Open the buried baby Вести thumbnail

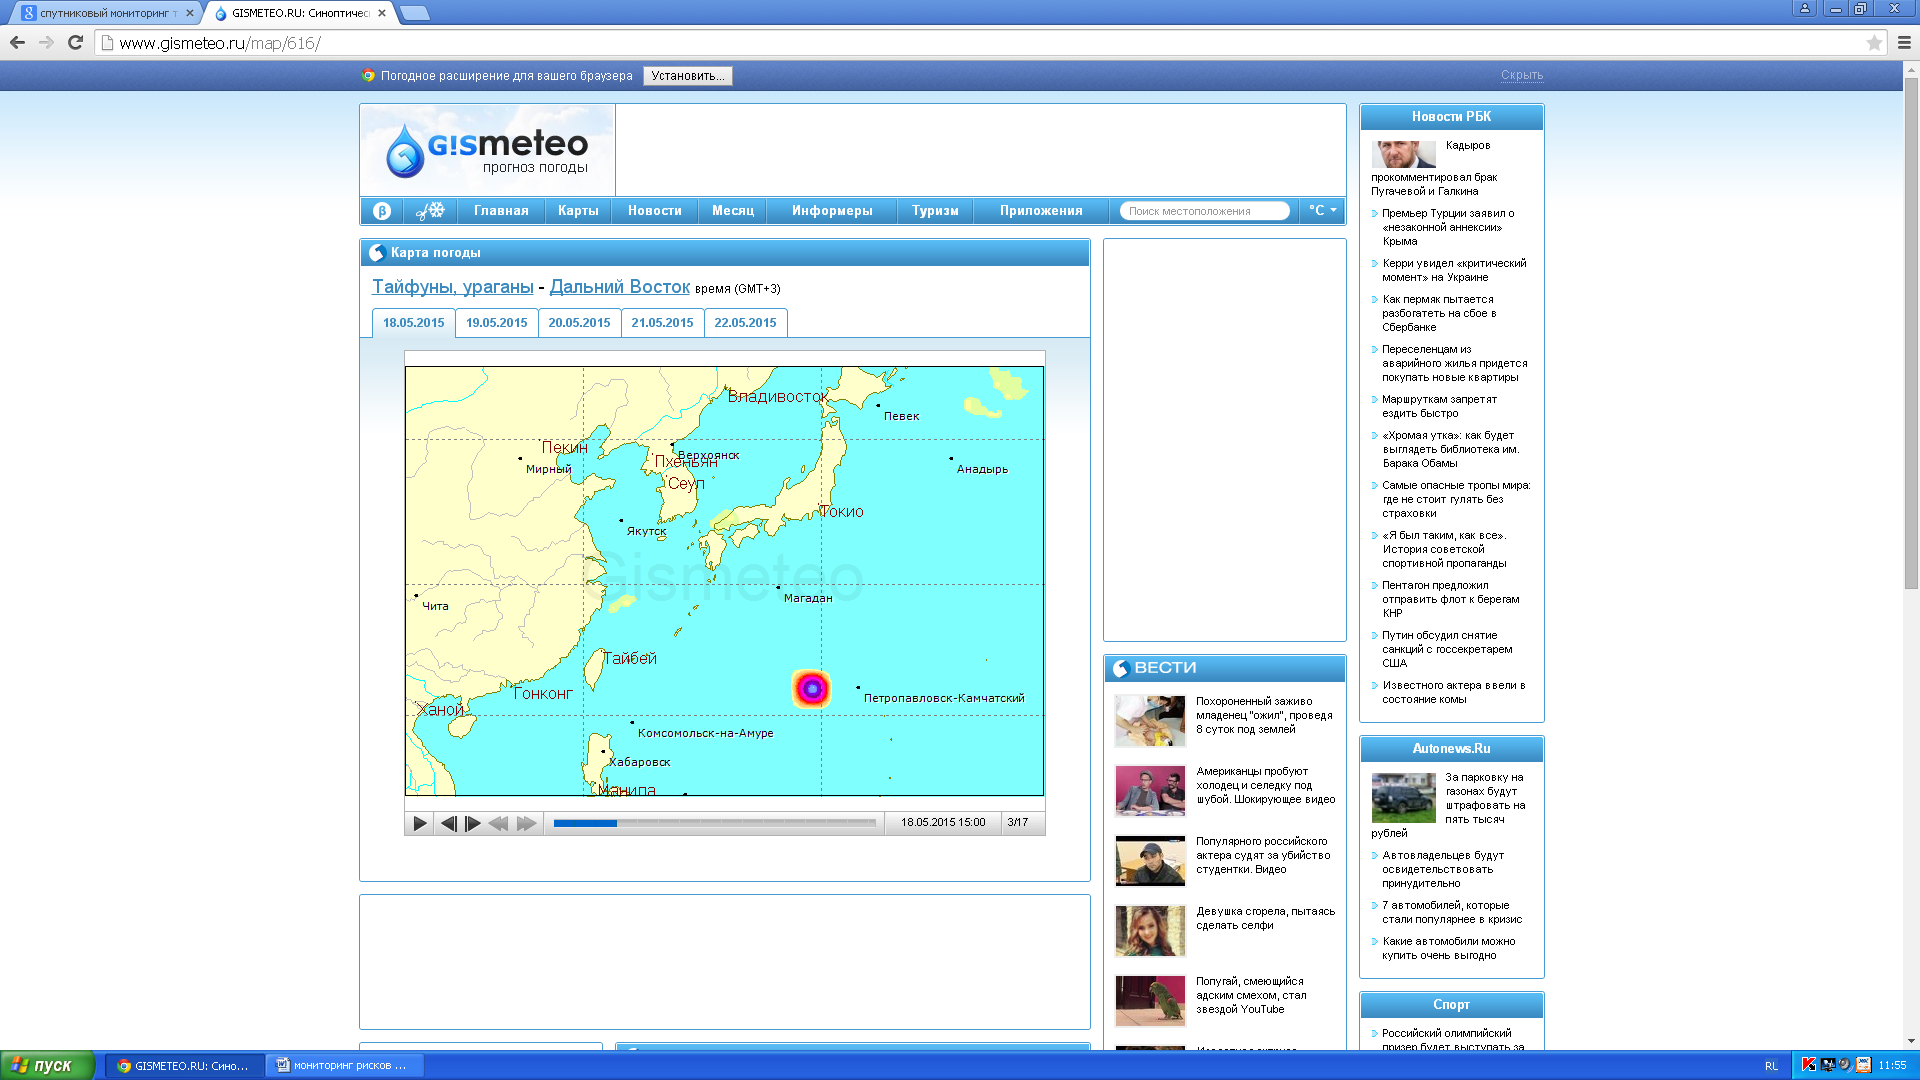coord(1150,721)
